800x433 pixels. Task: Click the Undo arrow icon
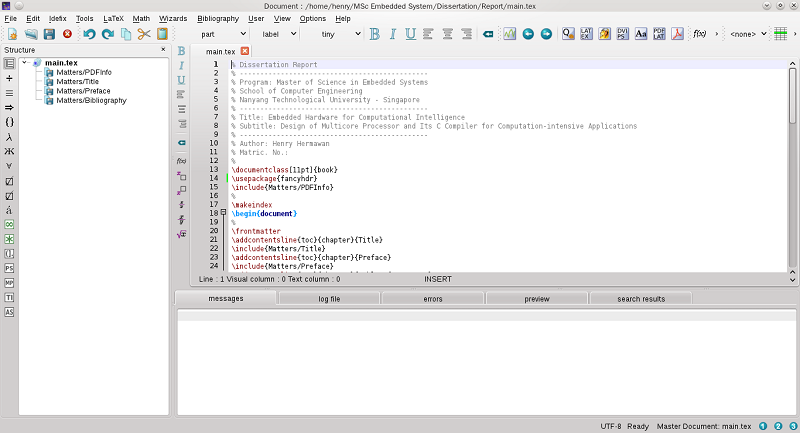point(89,34)
